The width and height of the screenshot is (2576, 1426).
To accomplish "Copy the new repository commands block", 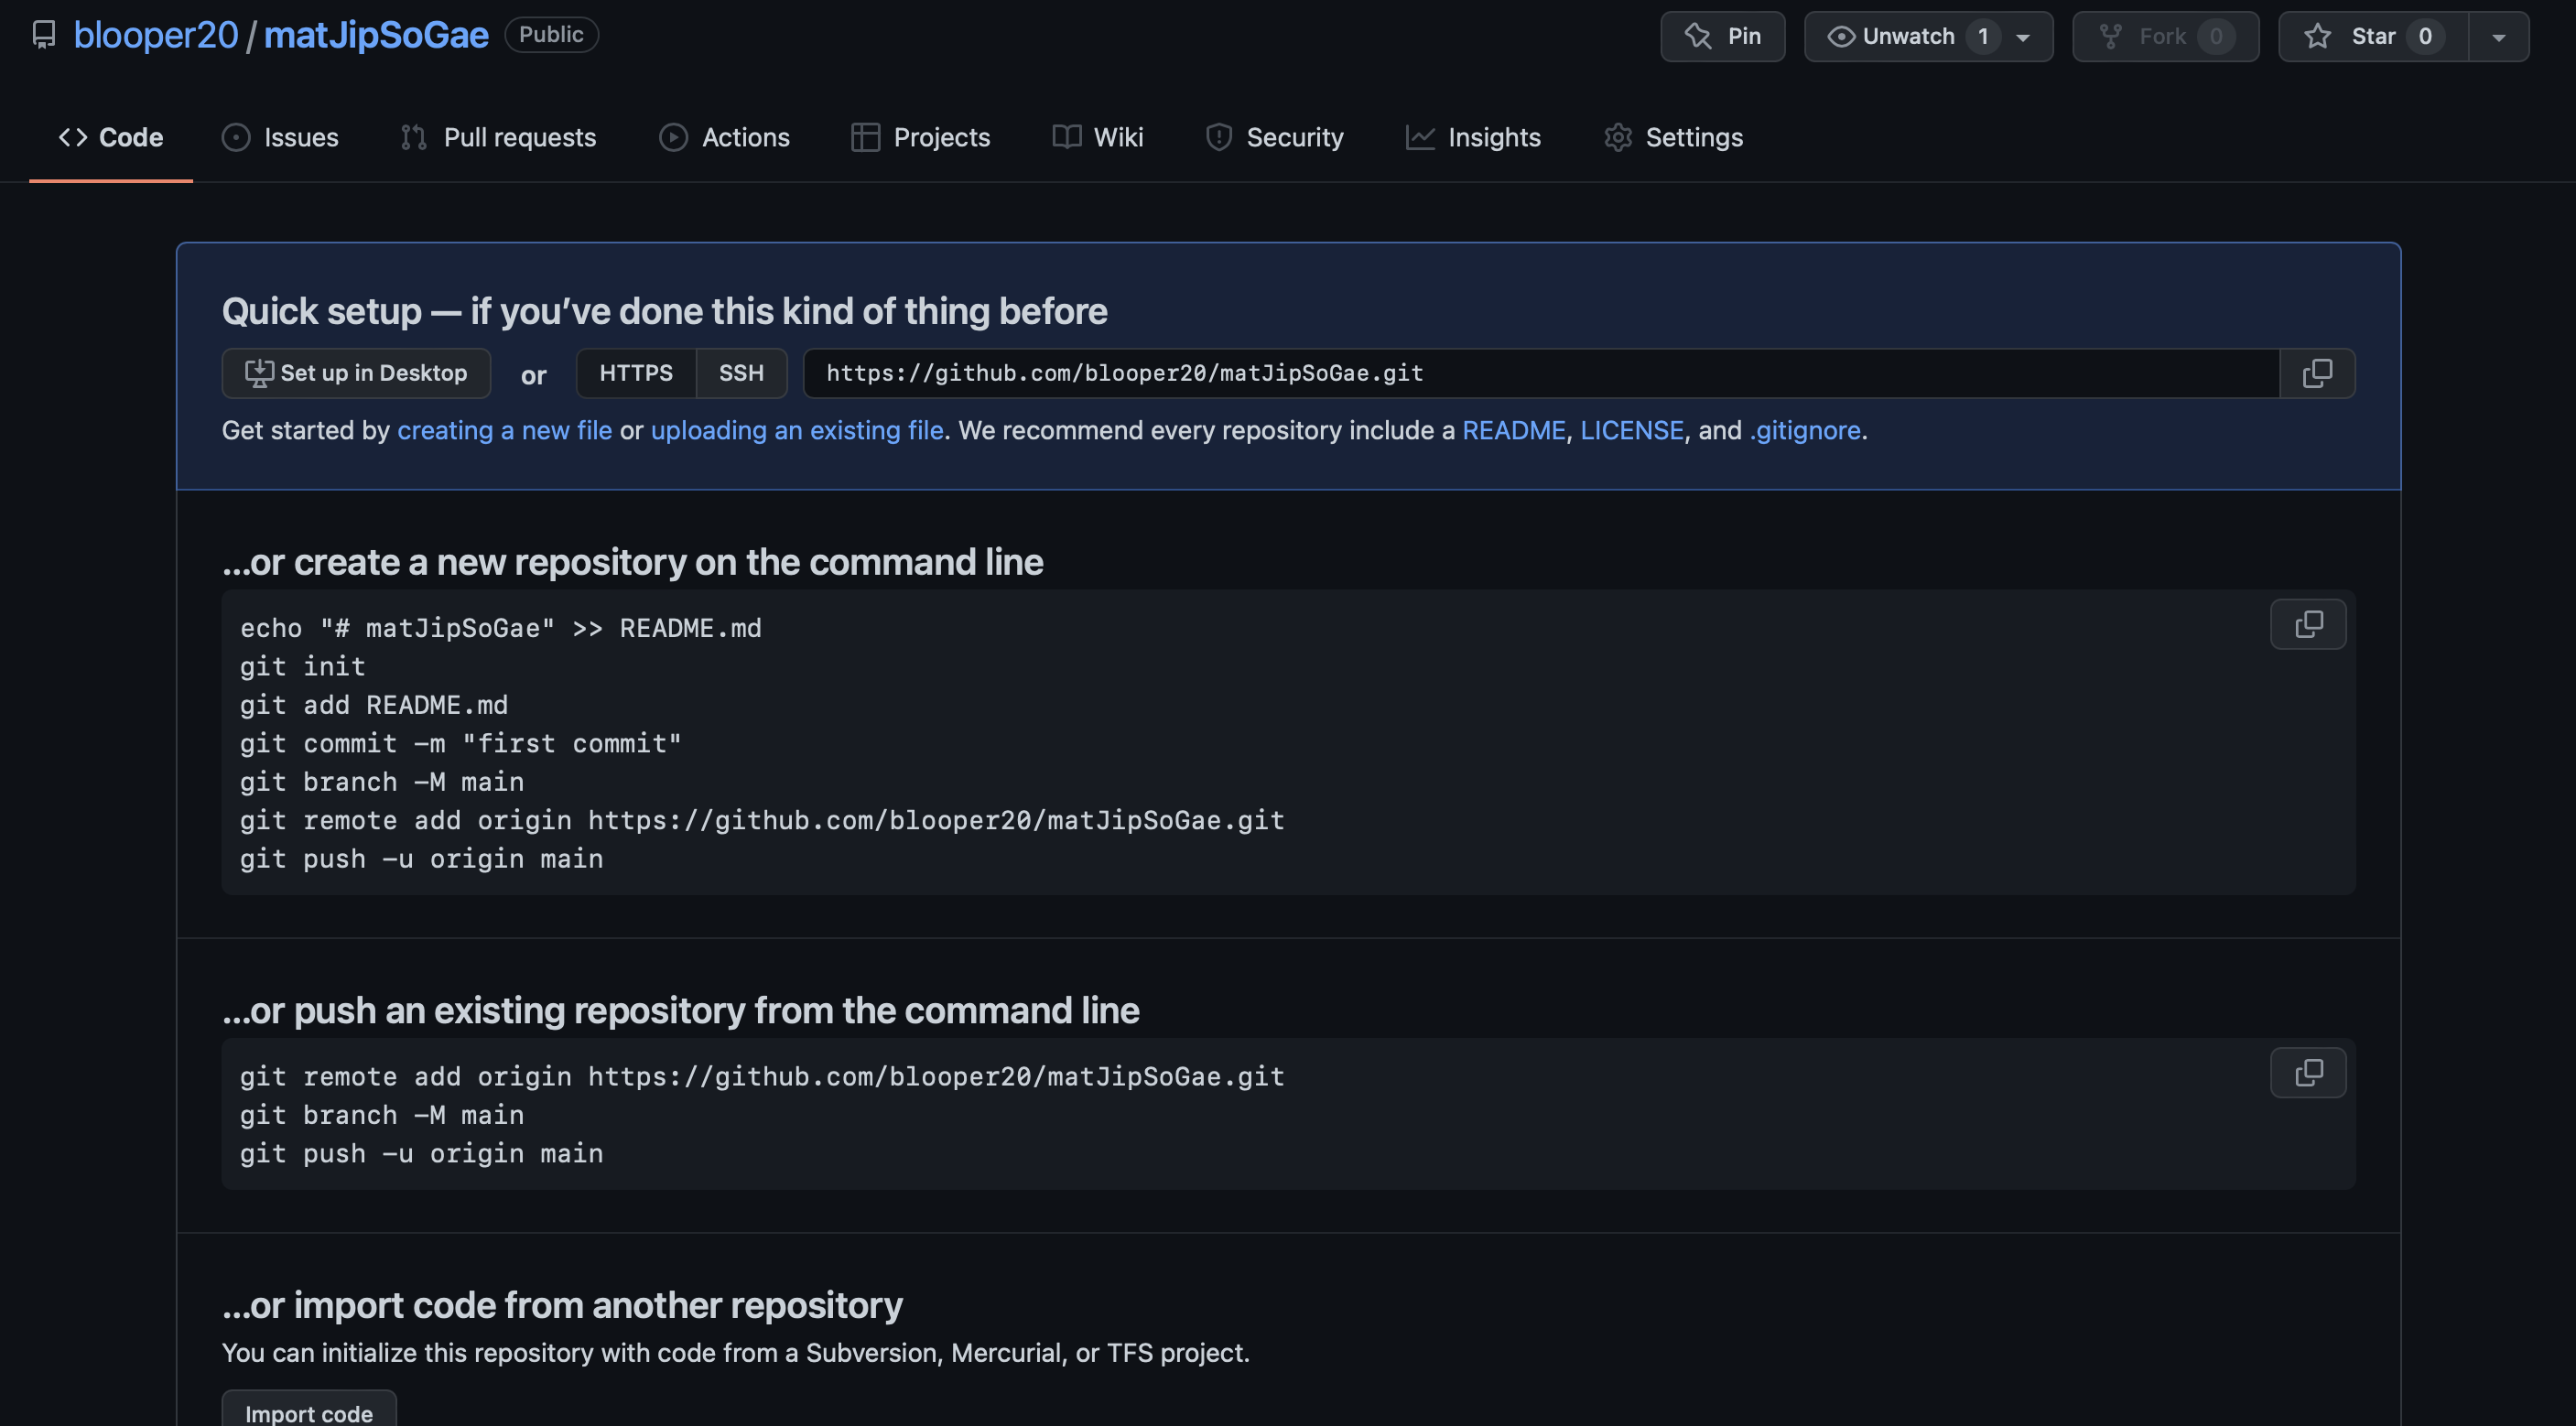I will click(2308, 625).
